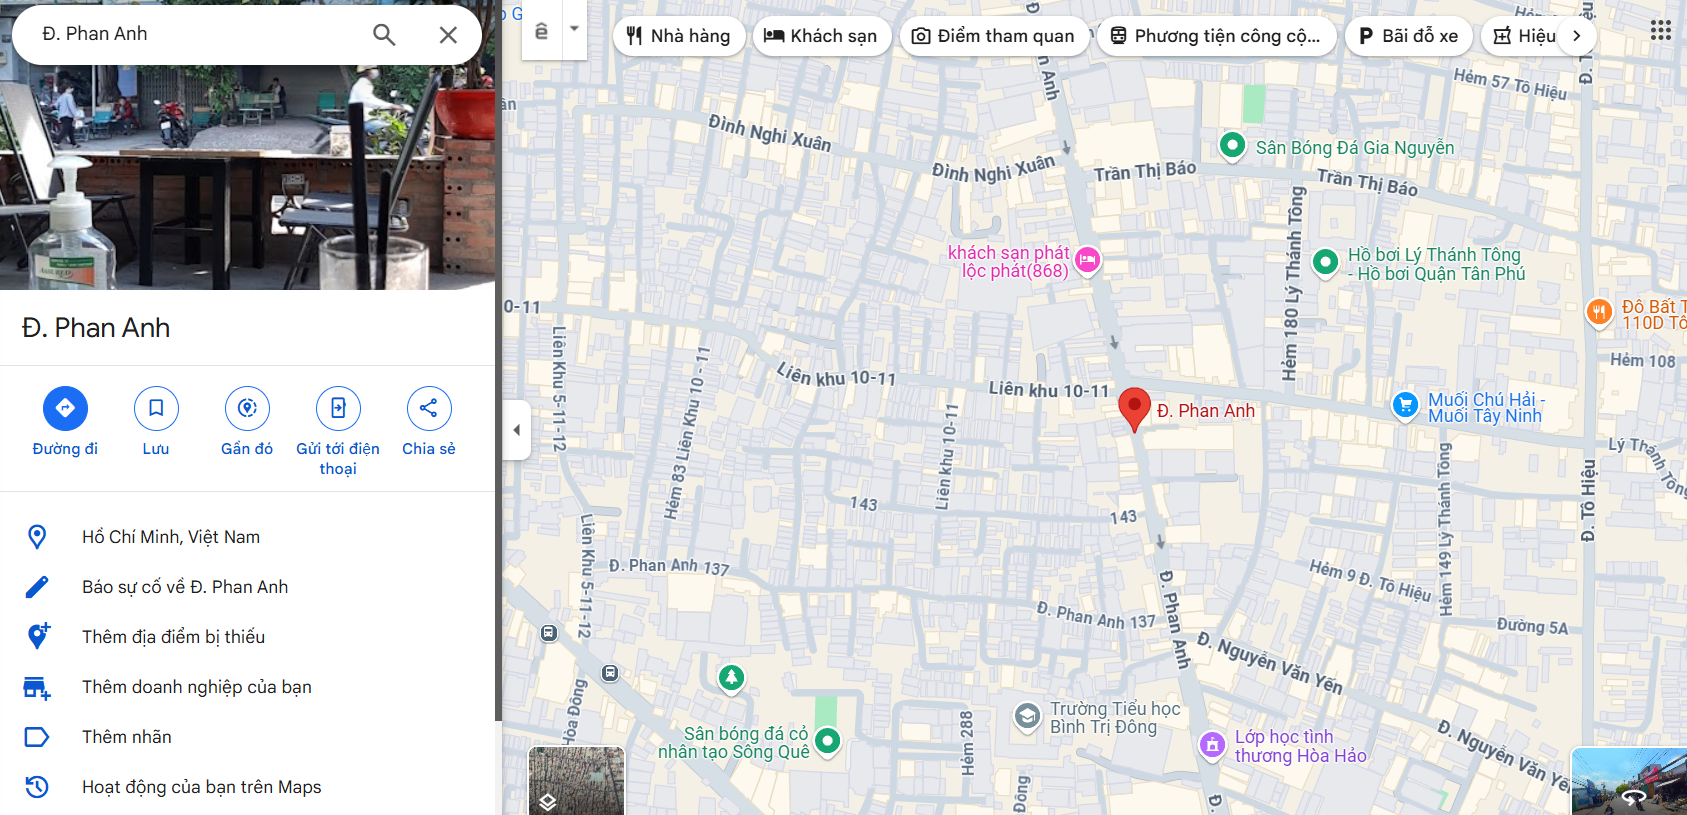Click Muối Chú Hải shopping marker
This screenshot has width=1687, height=815.
[1405, 405]
